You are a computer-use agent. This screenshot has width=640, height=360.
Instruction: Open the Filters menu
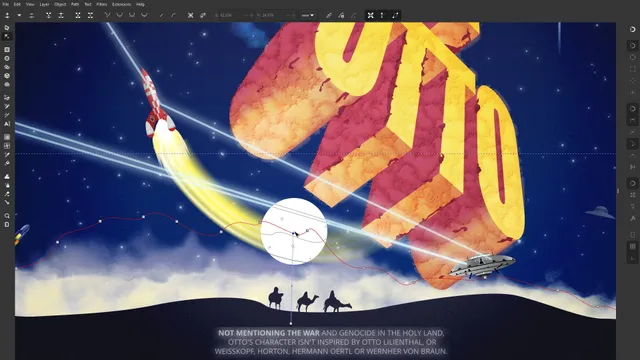point(102,4)
